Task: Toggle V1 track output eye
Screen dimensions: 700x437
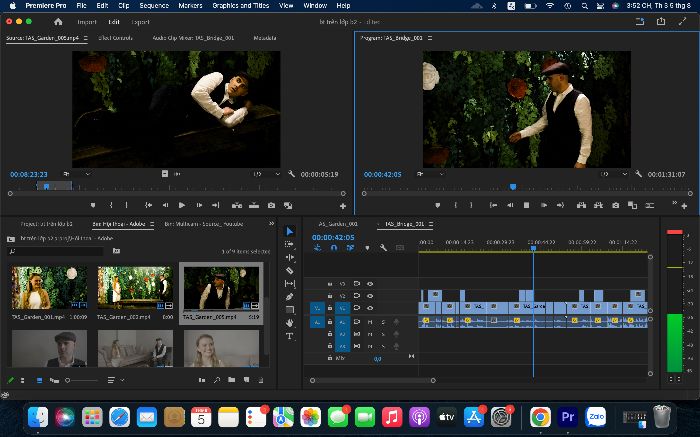Action: 370,308
